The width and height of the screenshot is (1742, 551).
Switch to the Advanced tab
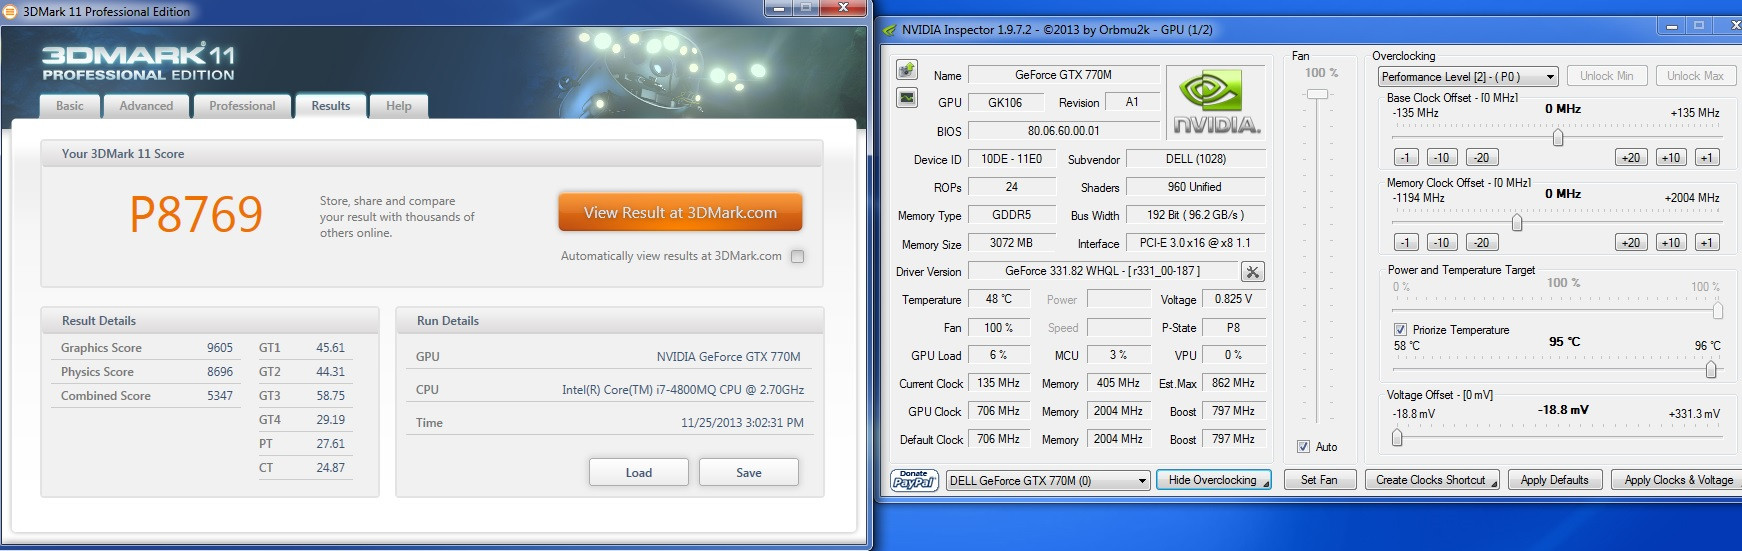(x=146, y=106)
